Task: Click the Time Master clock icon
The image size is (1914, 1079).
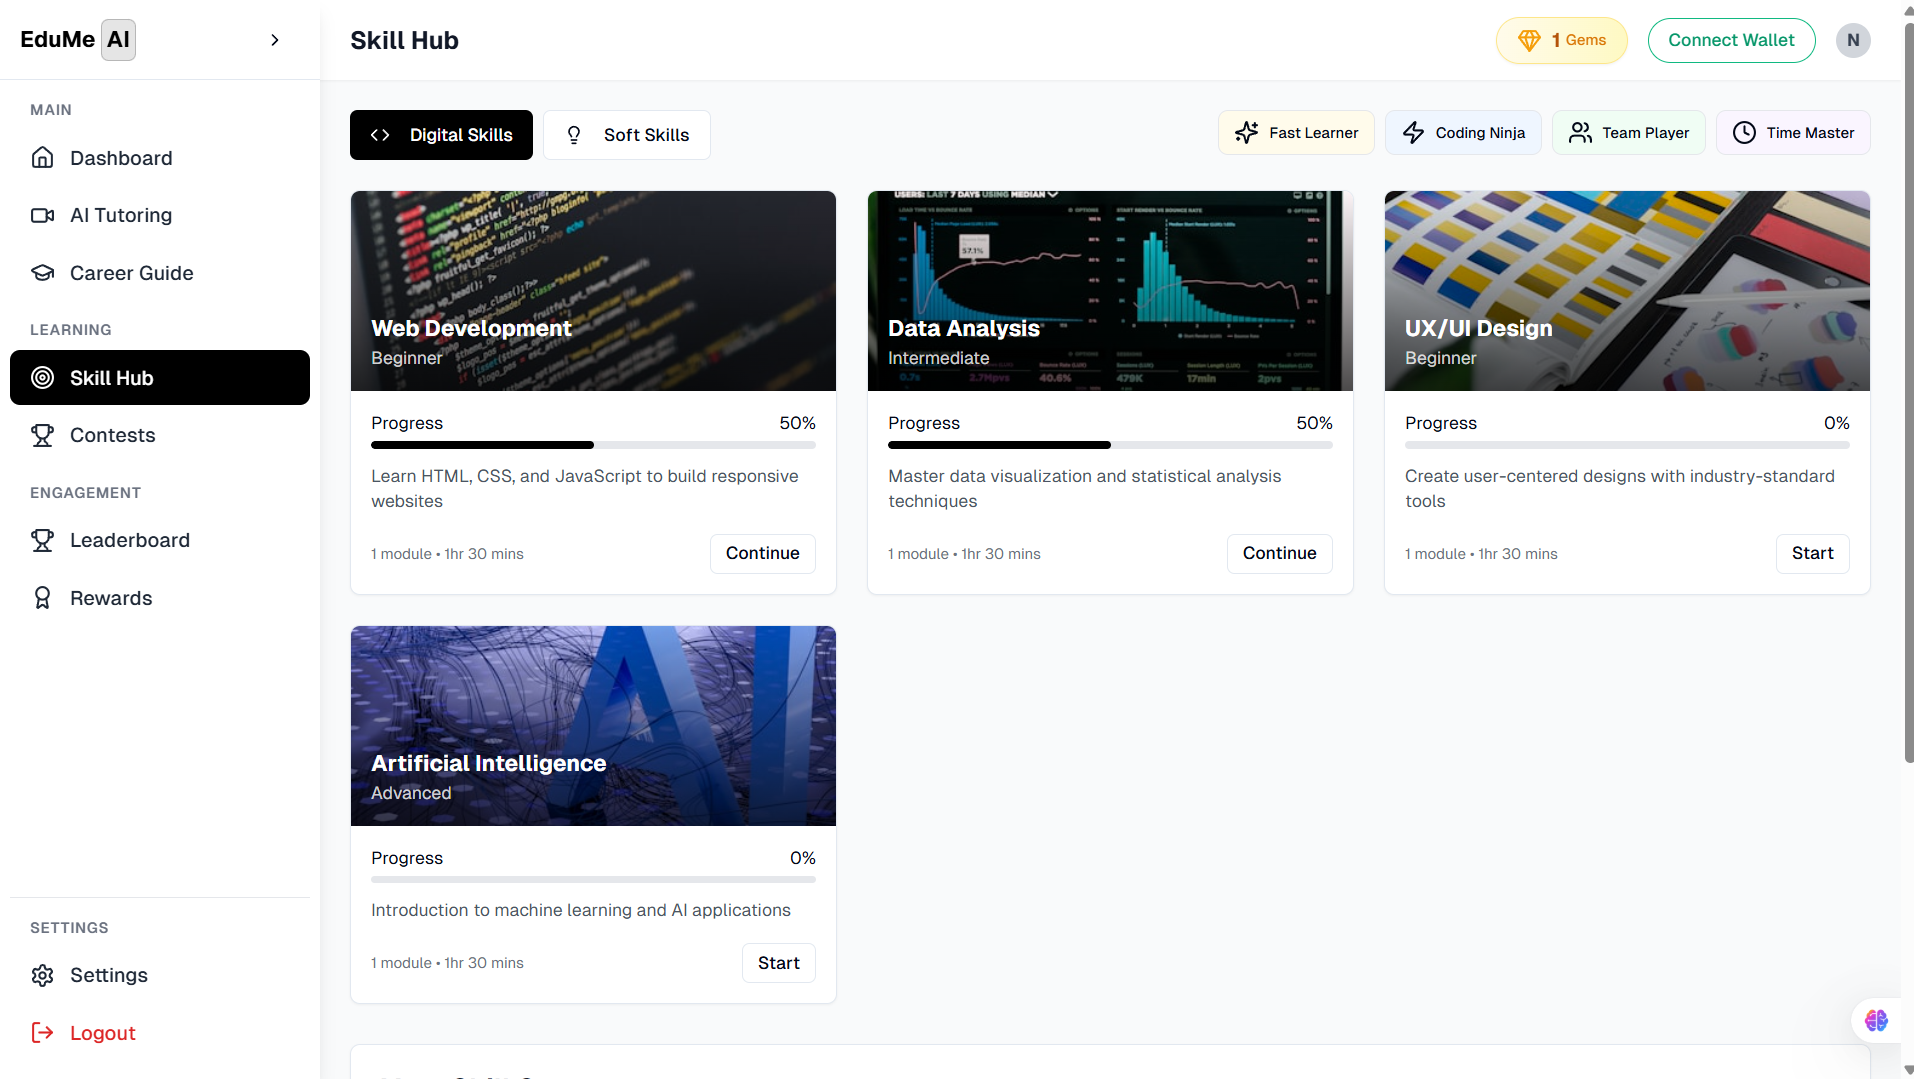Action: [x=1744, y=133]
